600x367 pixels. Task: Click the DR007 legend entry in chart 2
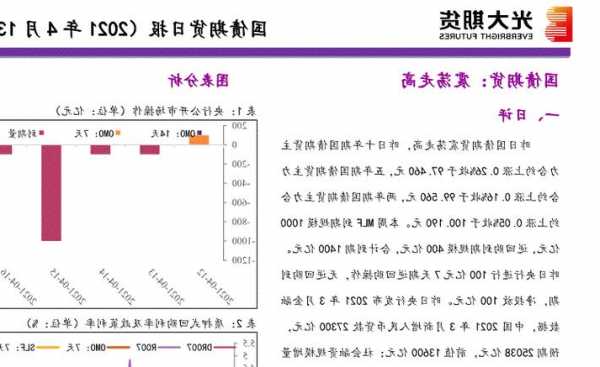[x=212, y=347]
